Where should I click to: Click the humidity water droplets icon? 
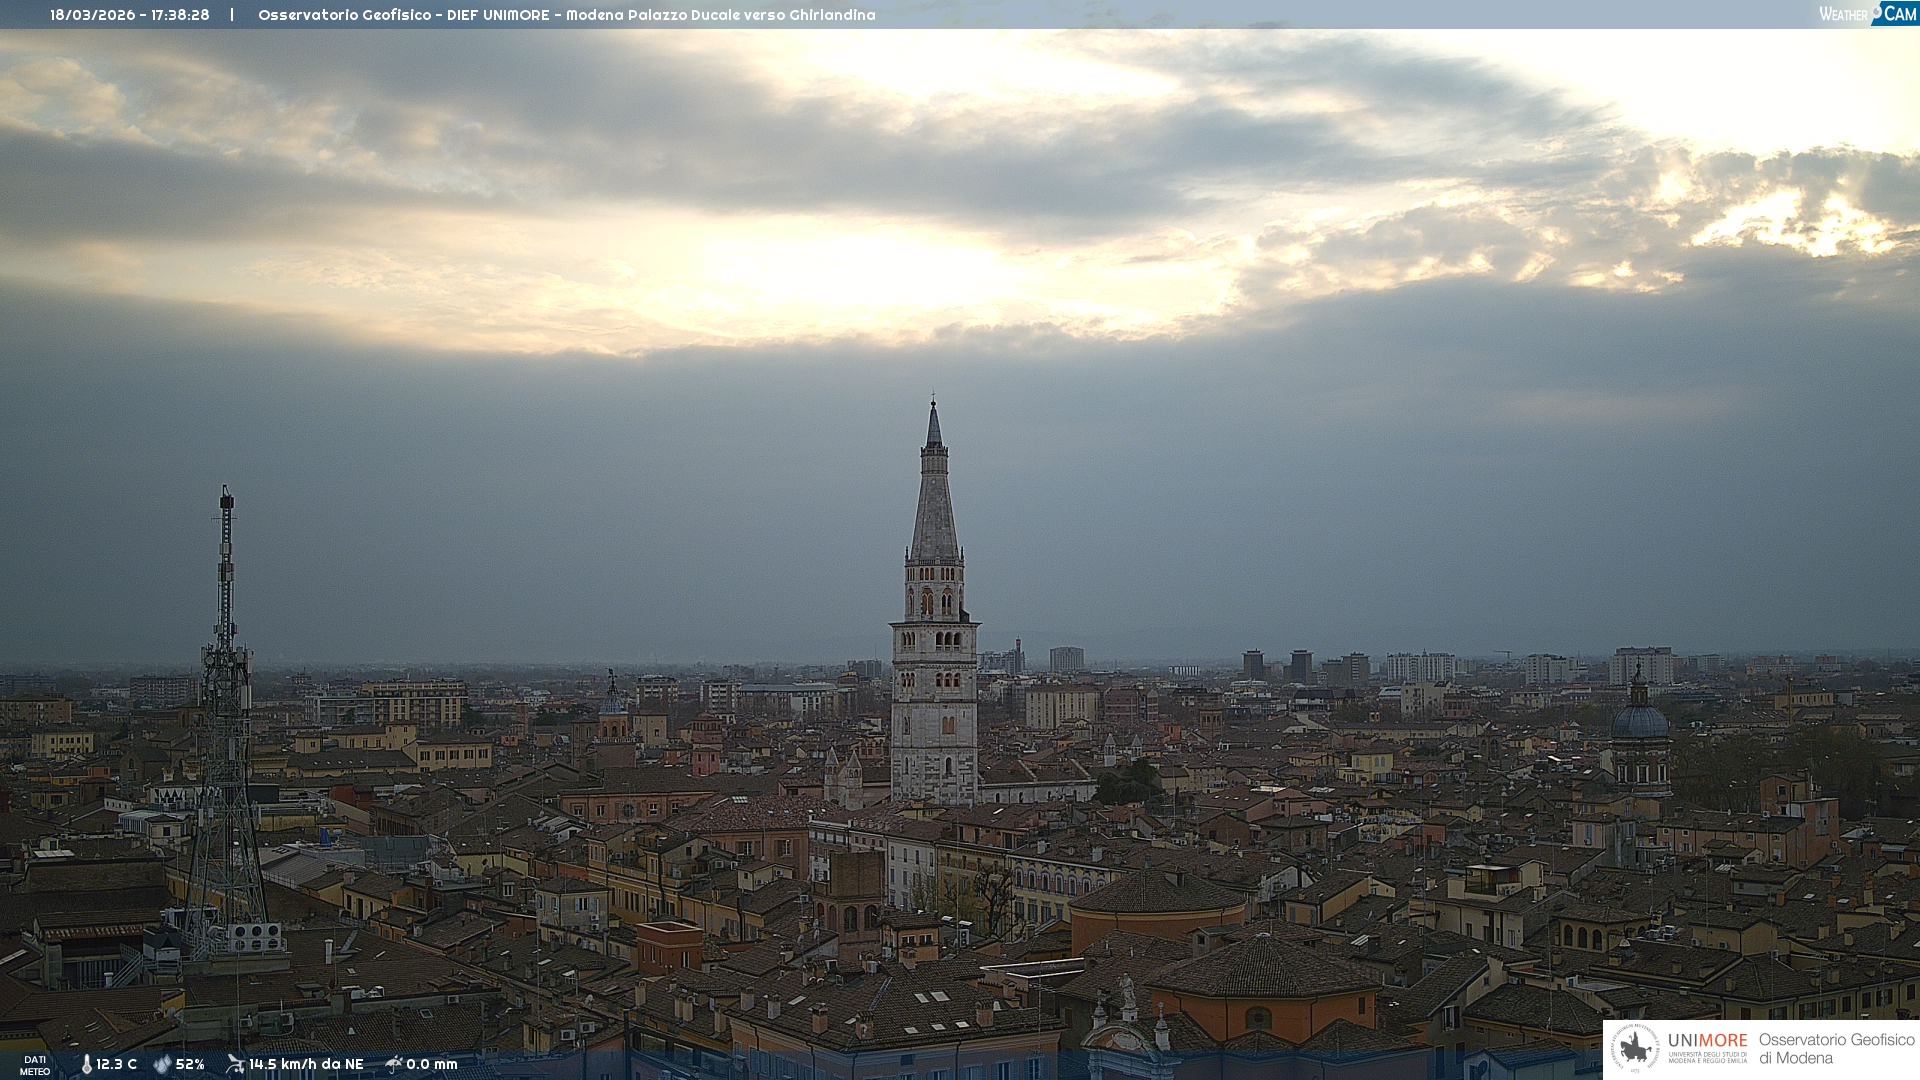point(162,1065)
